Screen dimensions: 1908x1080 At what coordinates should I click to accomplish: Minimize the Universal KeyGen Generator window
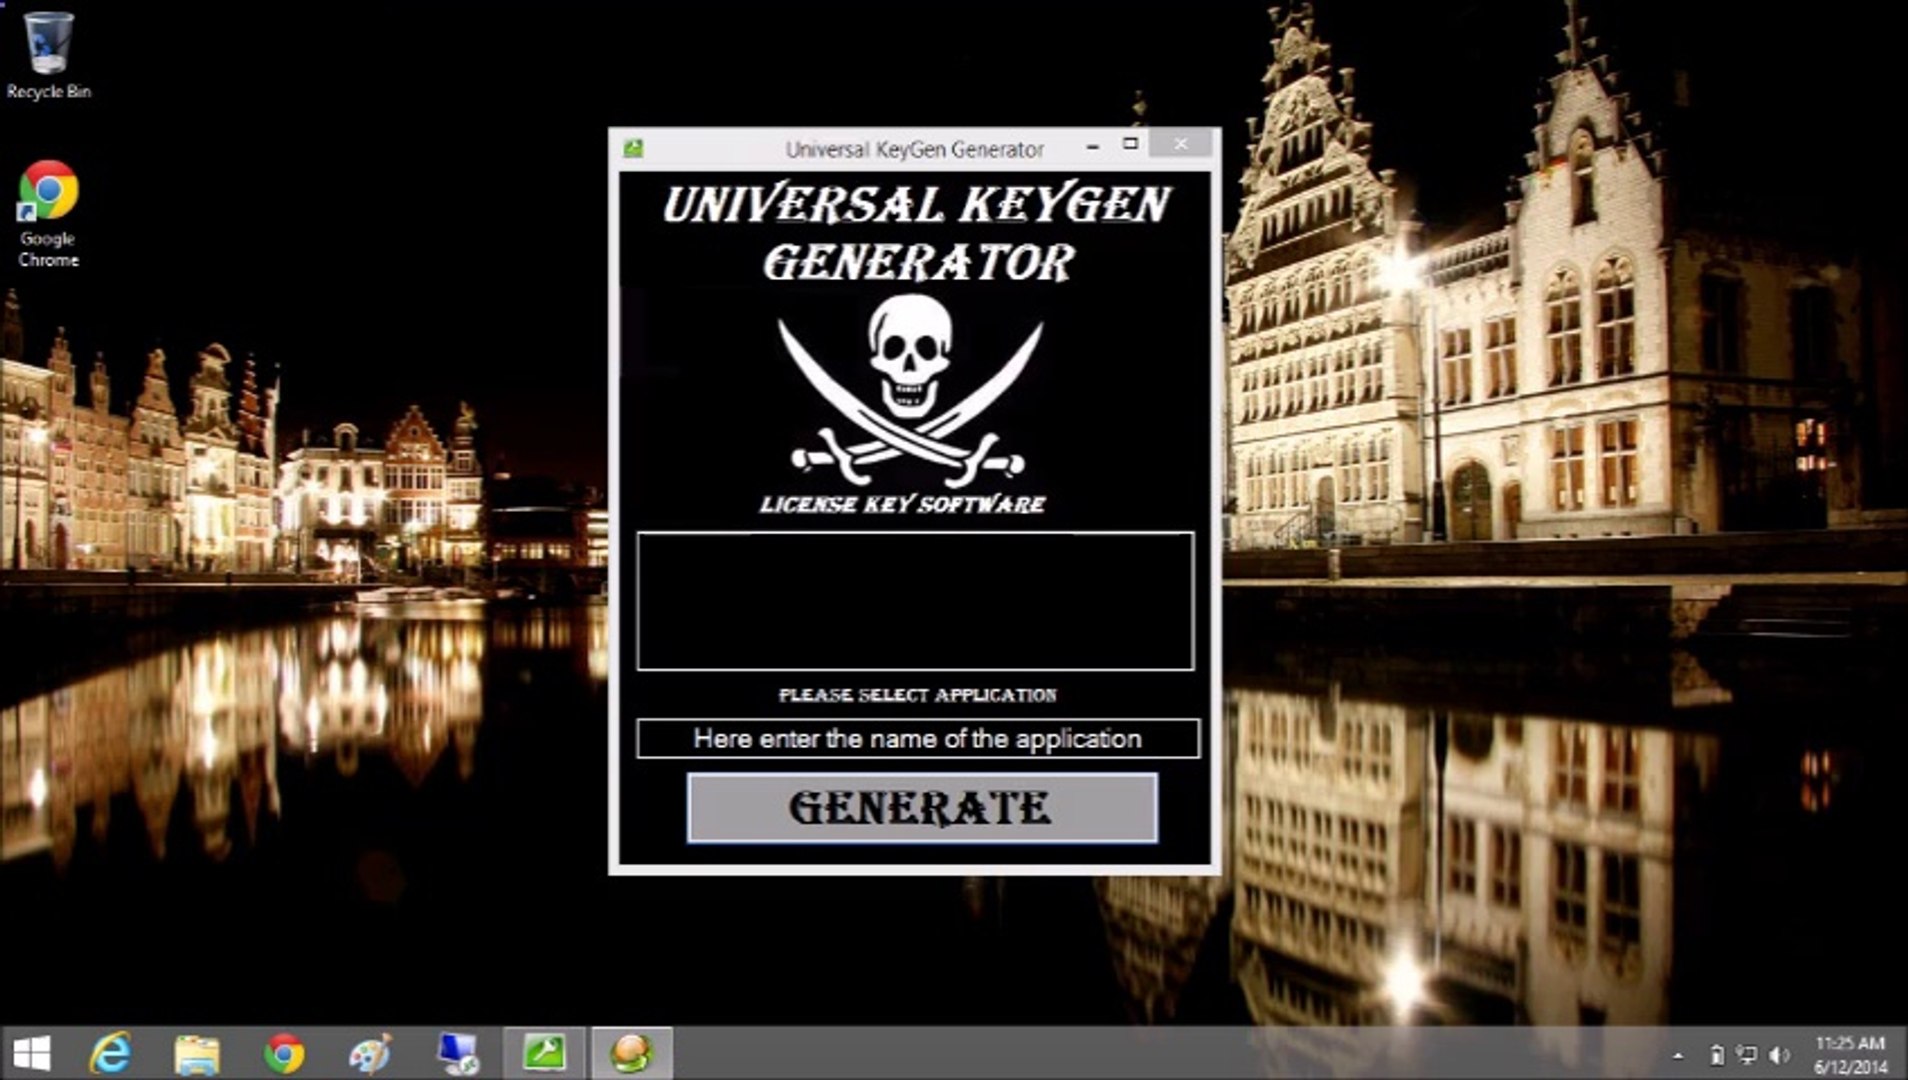1092,146
